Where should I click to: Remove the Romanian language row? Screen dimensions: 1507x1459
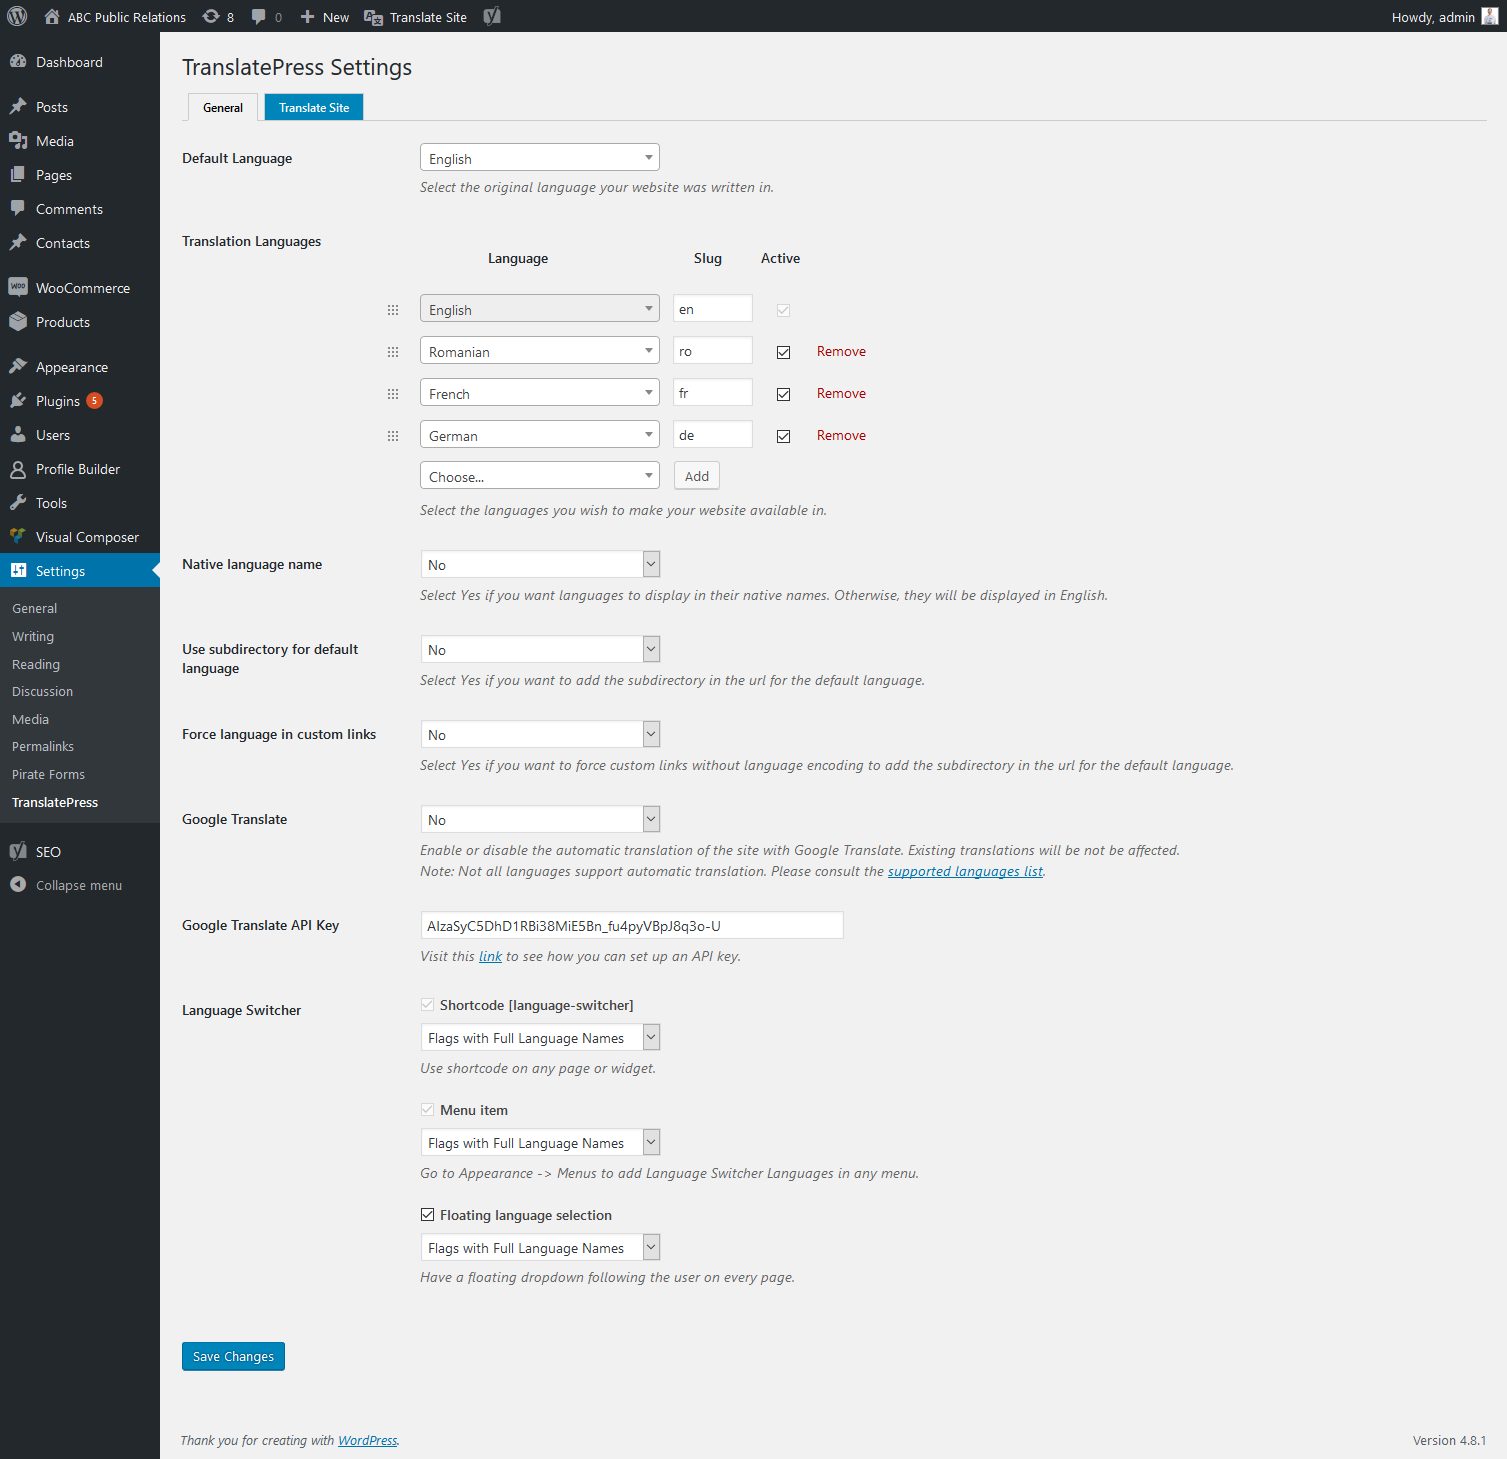(x=841, y=352)
